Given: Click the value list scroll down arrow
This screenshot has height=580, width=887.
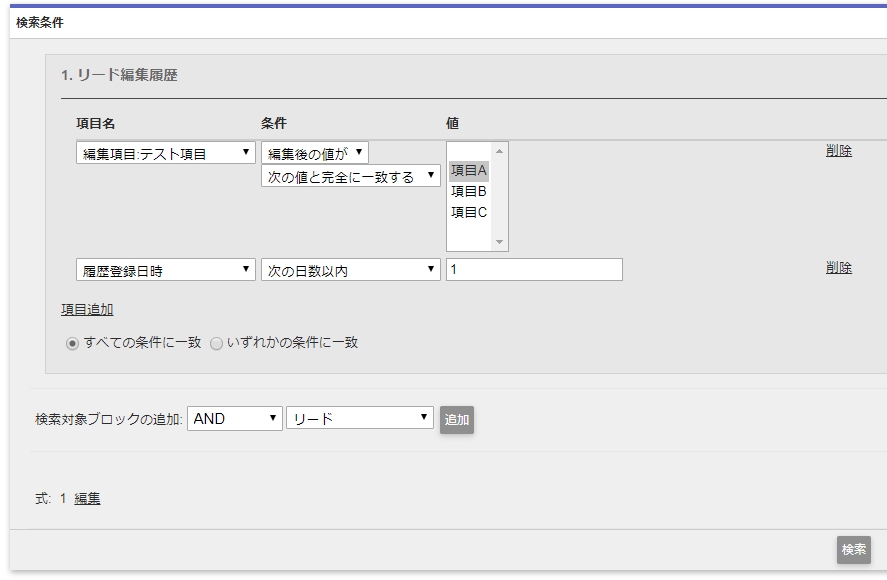Looking at the screenshot, I should click(499, 242).
